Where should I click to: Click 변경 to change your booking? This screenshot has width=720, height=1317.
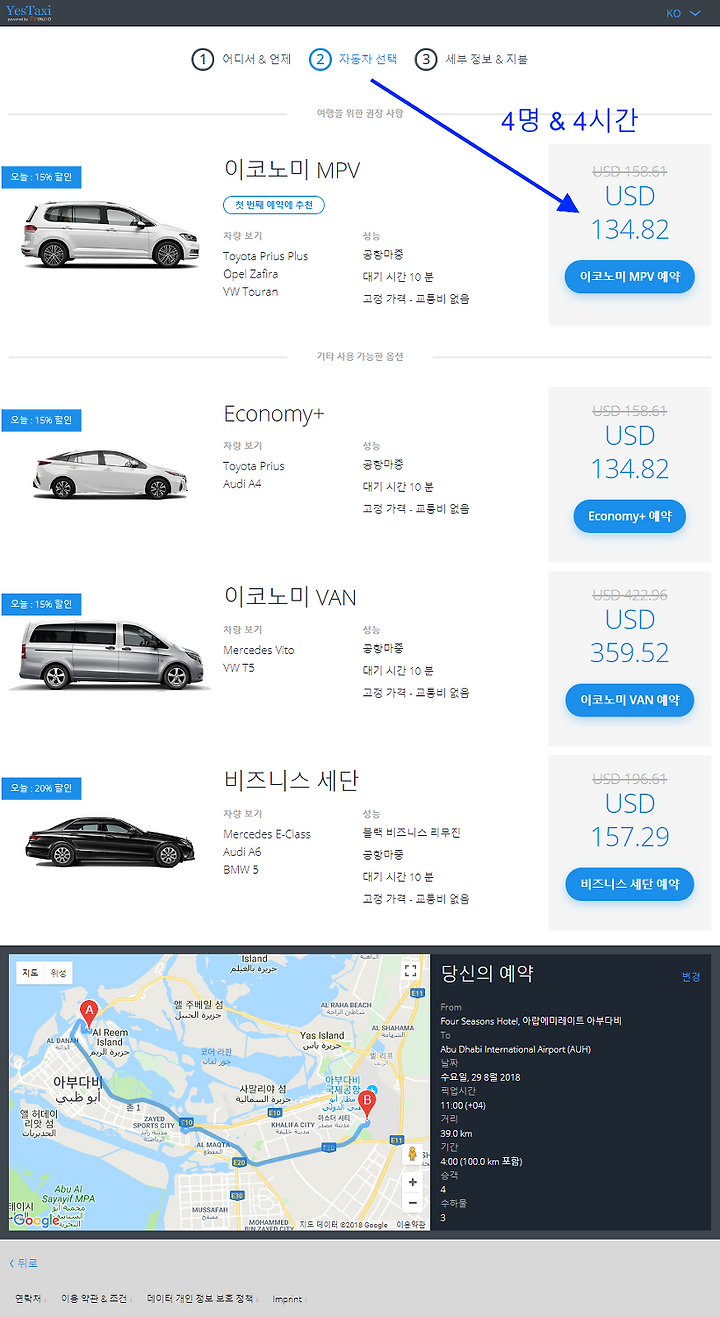pyautogui.click(x=691, y=977)
